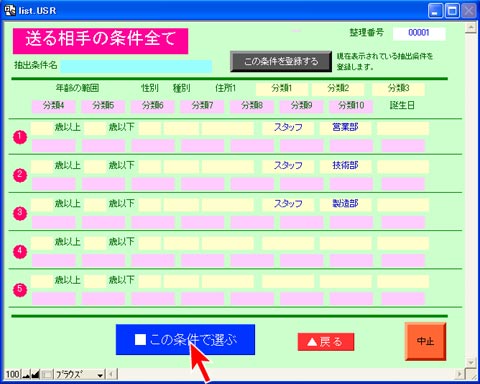Click the red ▲戻る button
The height and width of the screenshot is (384, 480).
pos(326,342)
